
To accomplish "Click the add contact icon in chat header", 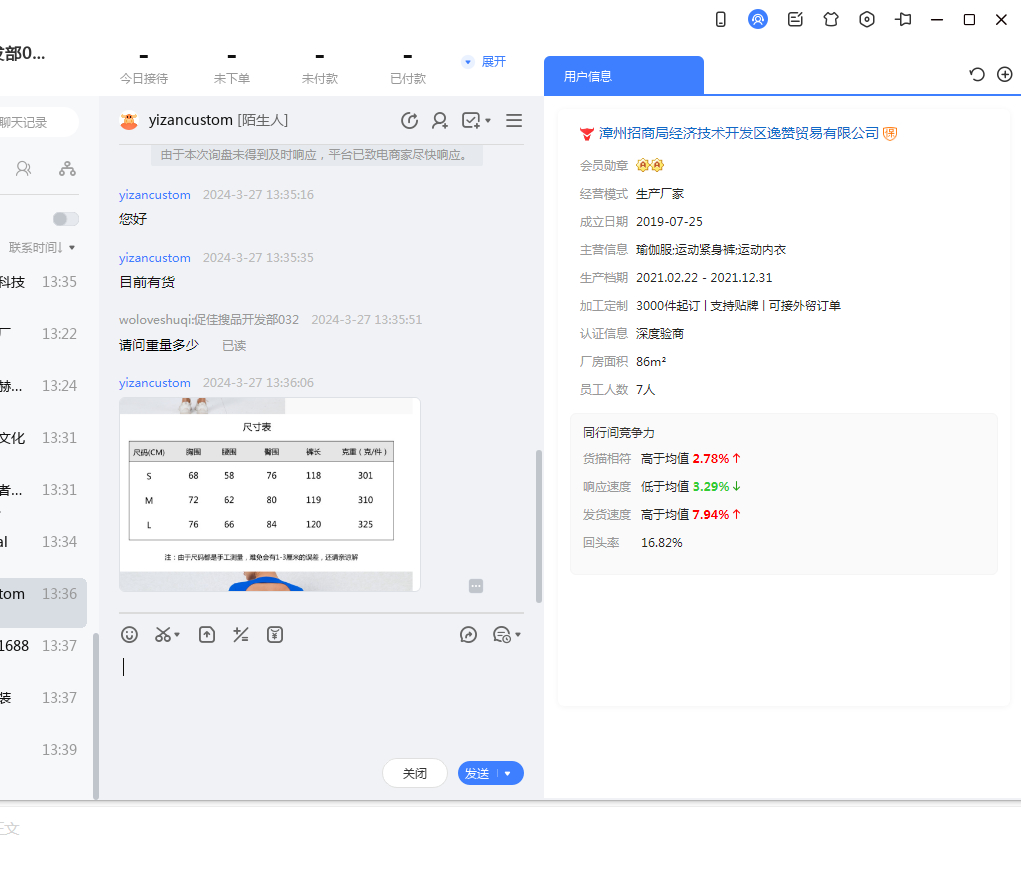I will coord(439,120).
